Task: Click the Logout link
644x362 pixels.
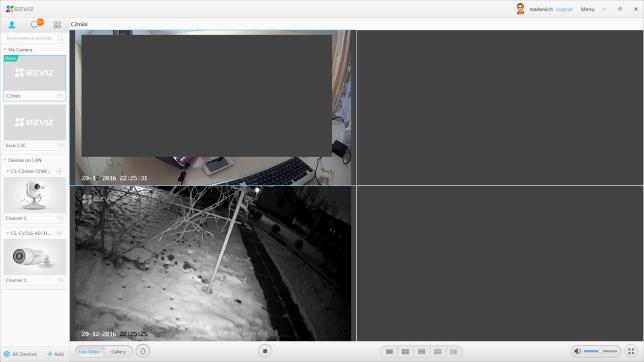Action: coord(564,9)
